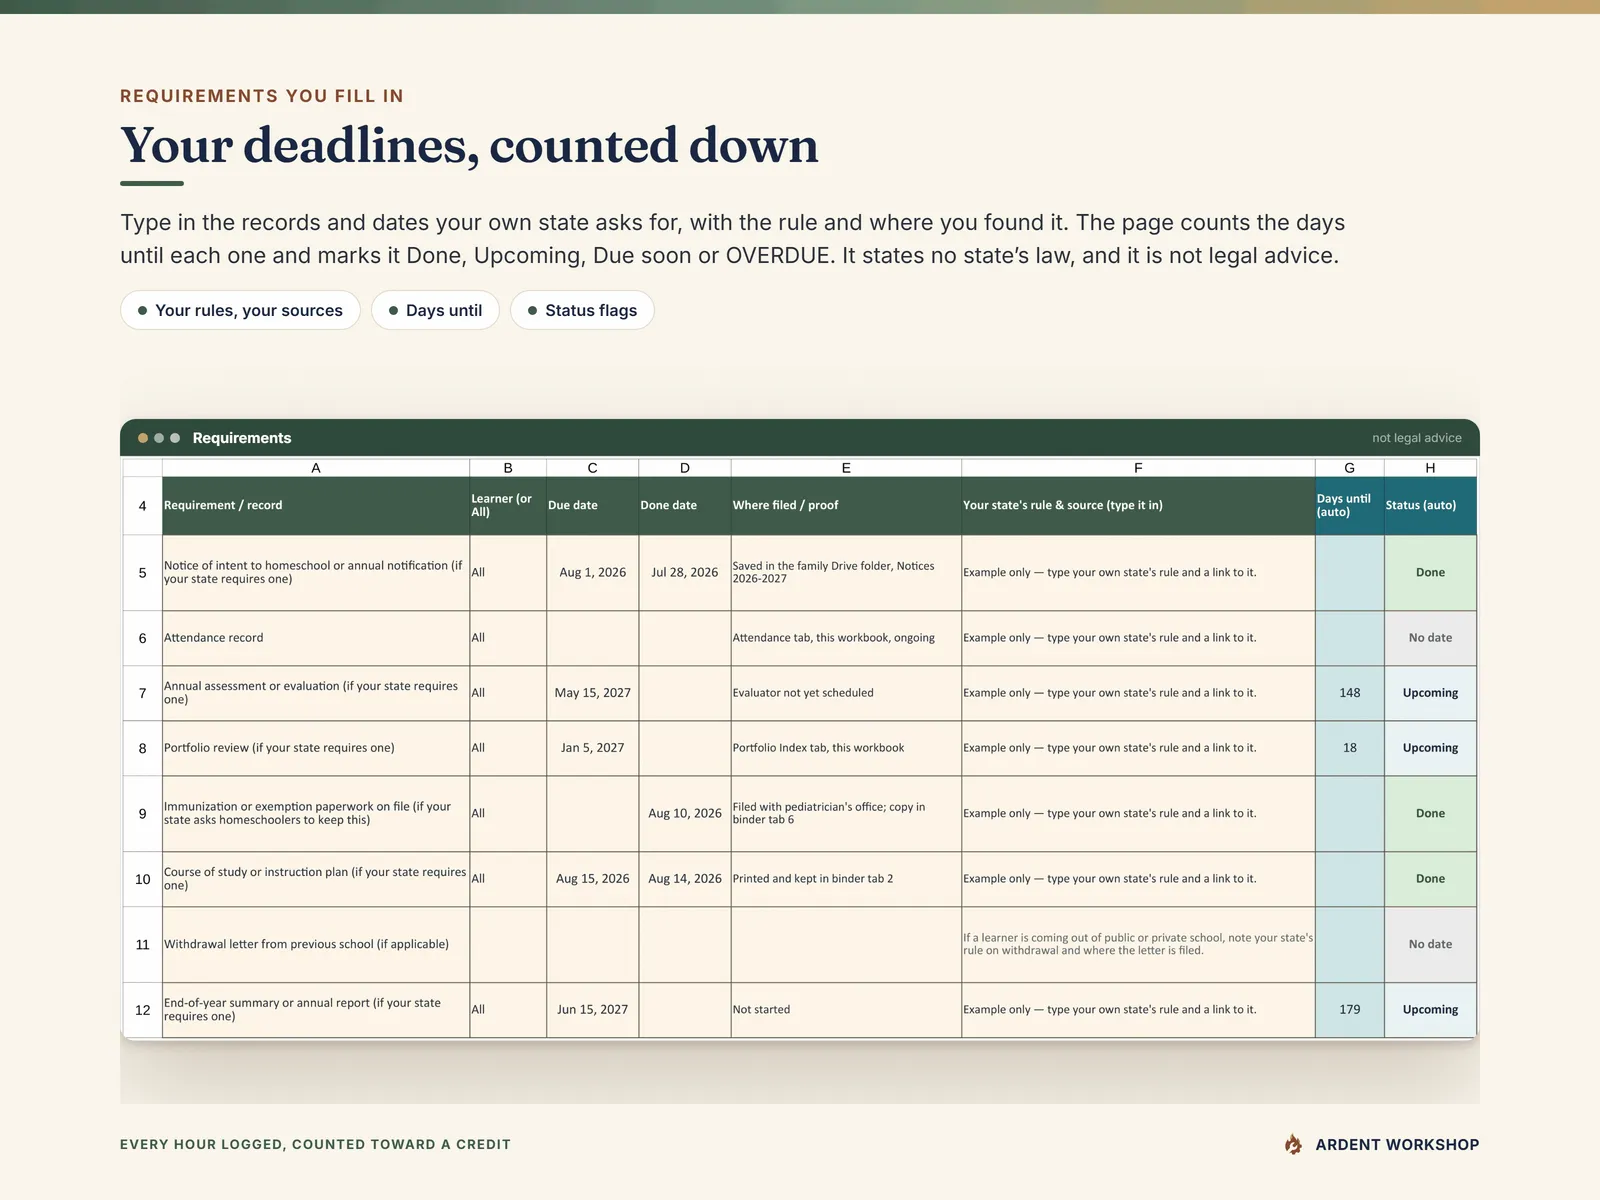Click the 'Where filed / proof' header cell
Image resolution: width=1600 pixels, height=1200 pixels.
pyautogui.click(x=846, y=506)
